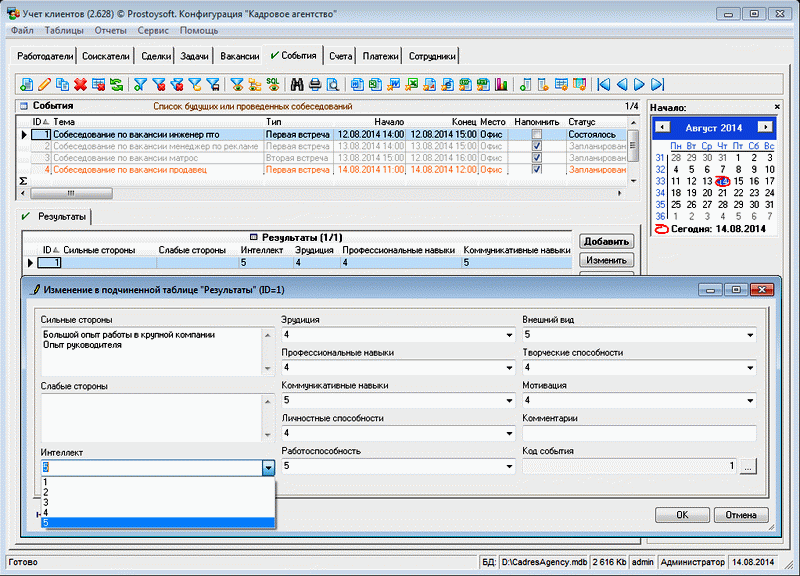Switch to the Вакансии tab
Viewport: 800px width, 576px height.
(x=239, y=57)
